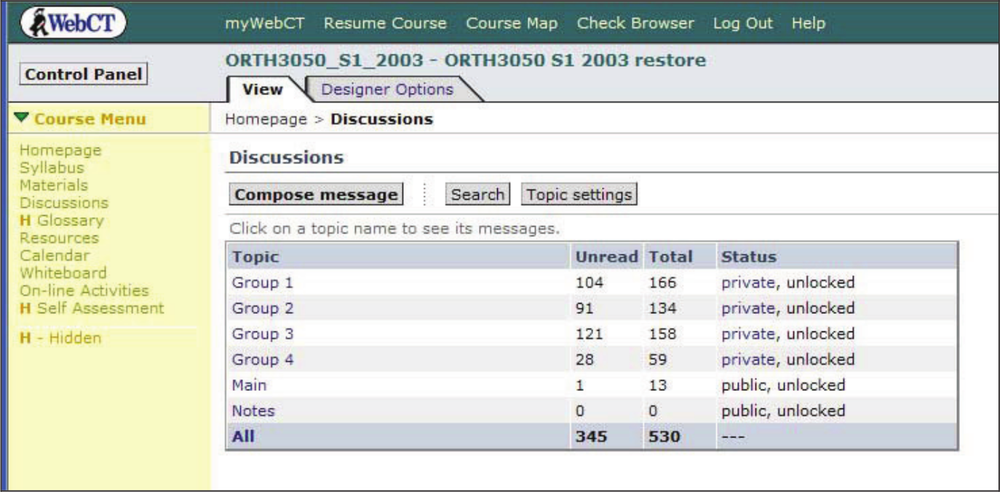
Task: Click the Discussions page heading
Action: coord(286,158)
